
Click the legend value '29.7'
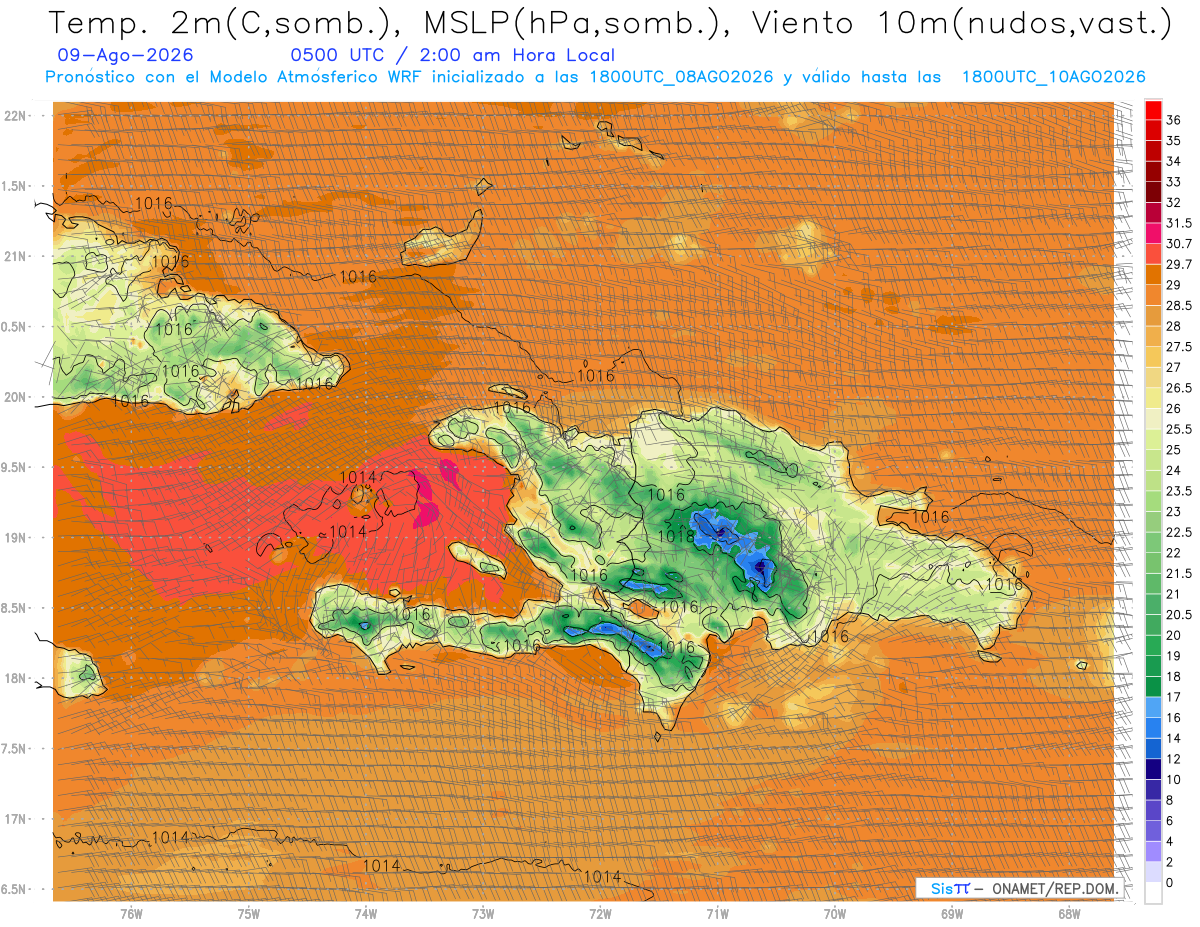tap(1179, 264)
